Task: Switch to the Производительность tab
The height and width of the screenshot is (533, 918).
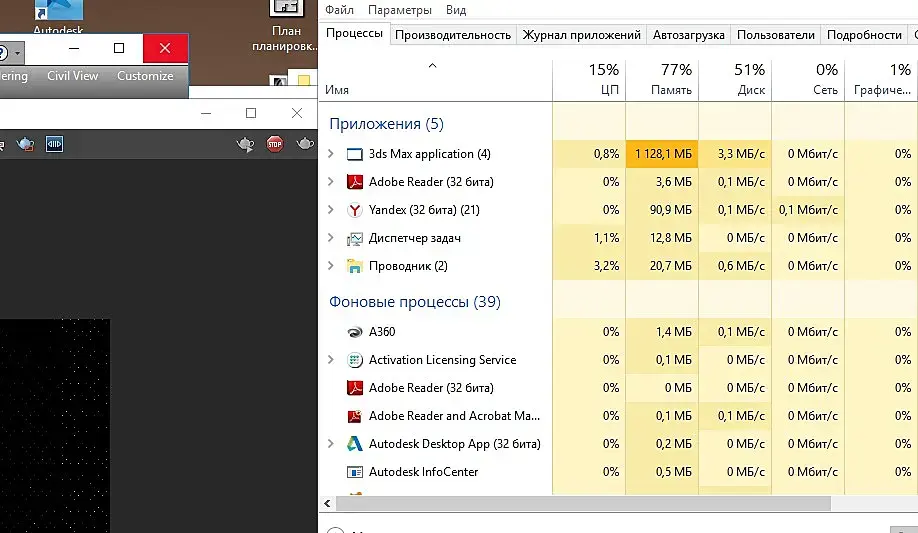Action: click(453, 34)
